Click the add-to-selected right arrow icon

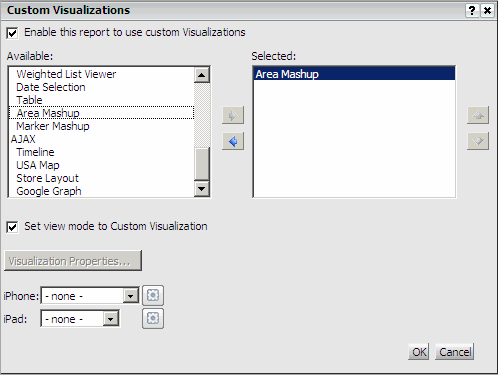[233, 115]
